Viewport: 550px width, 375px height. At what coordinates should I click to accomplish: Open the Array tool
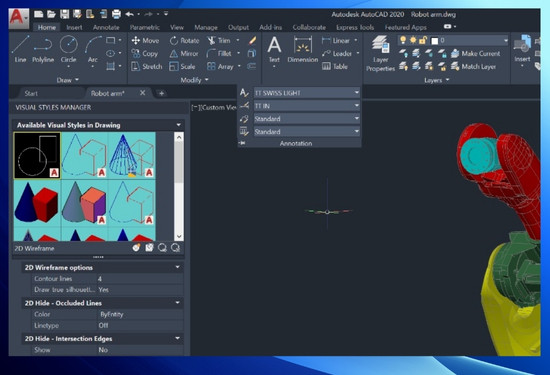pos(220,67)
